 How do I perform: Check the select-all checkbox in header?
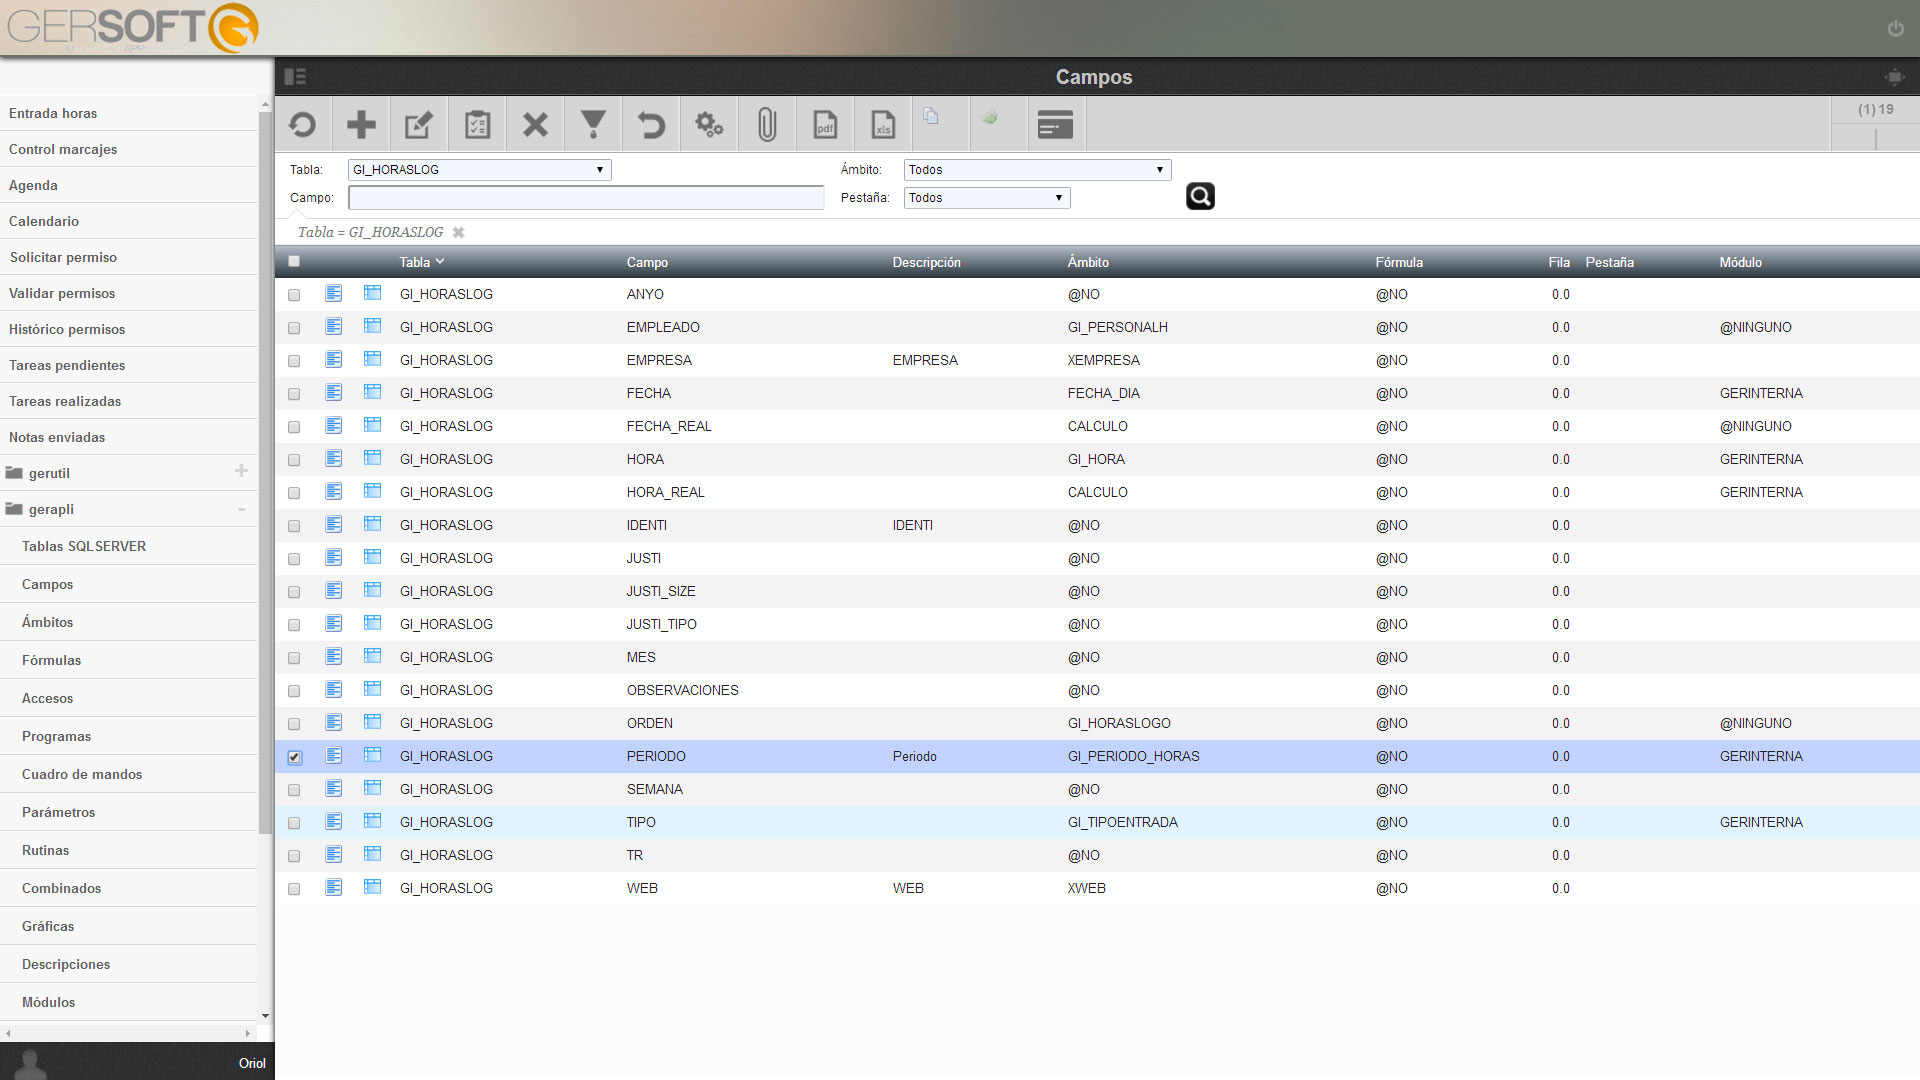click(x=294, y=262)
